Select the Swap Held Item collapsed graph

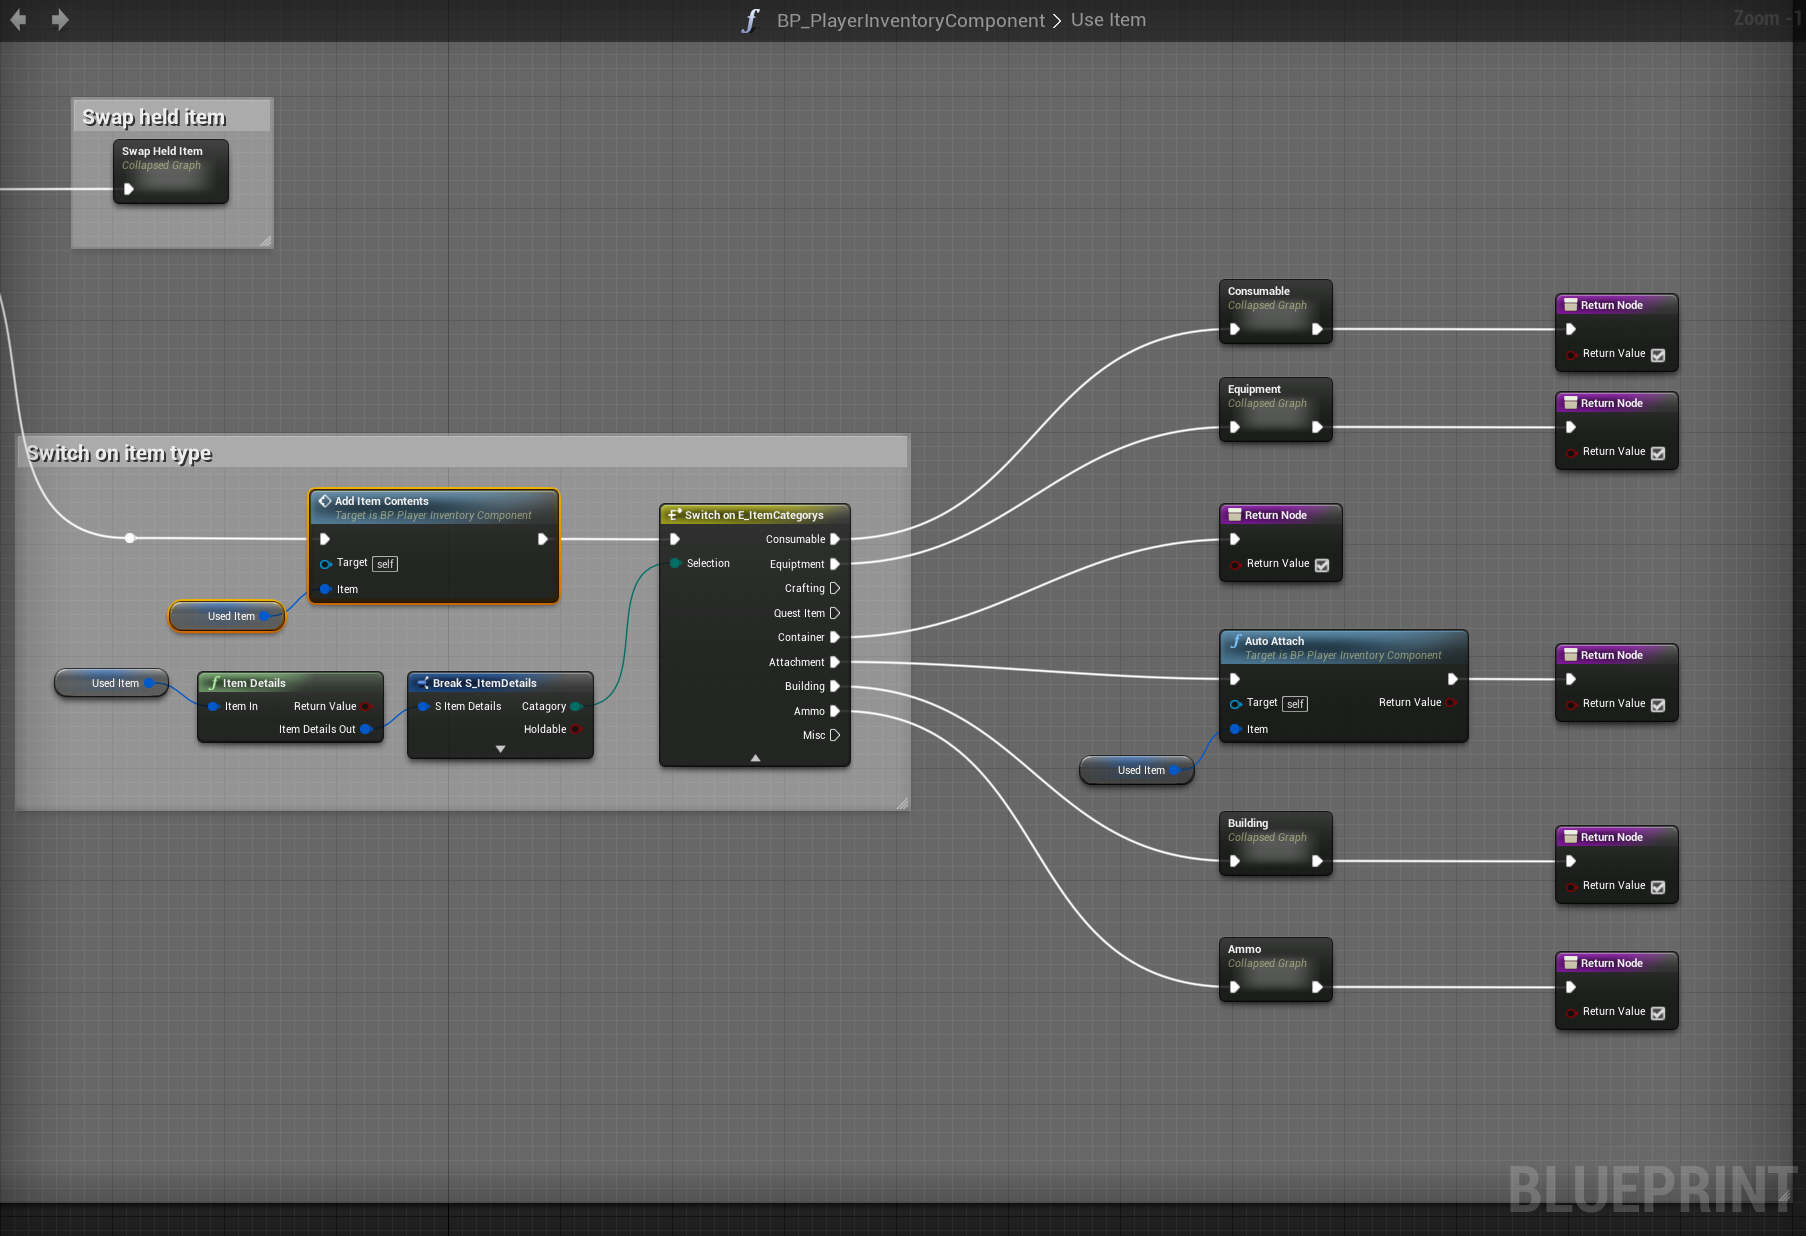pyautogui.click(x=170, y=158)
